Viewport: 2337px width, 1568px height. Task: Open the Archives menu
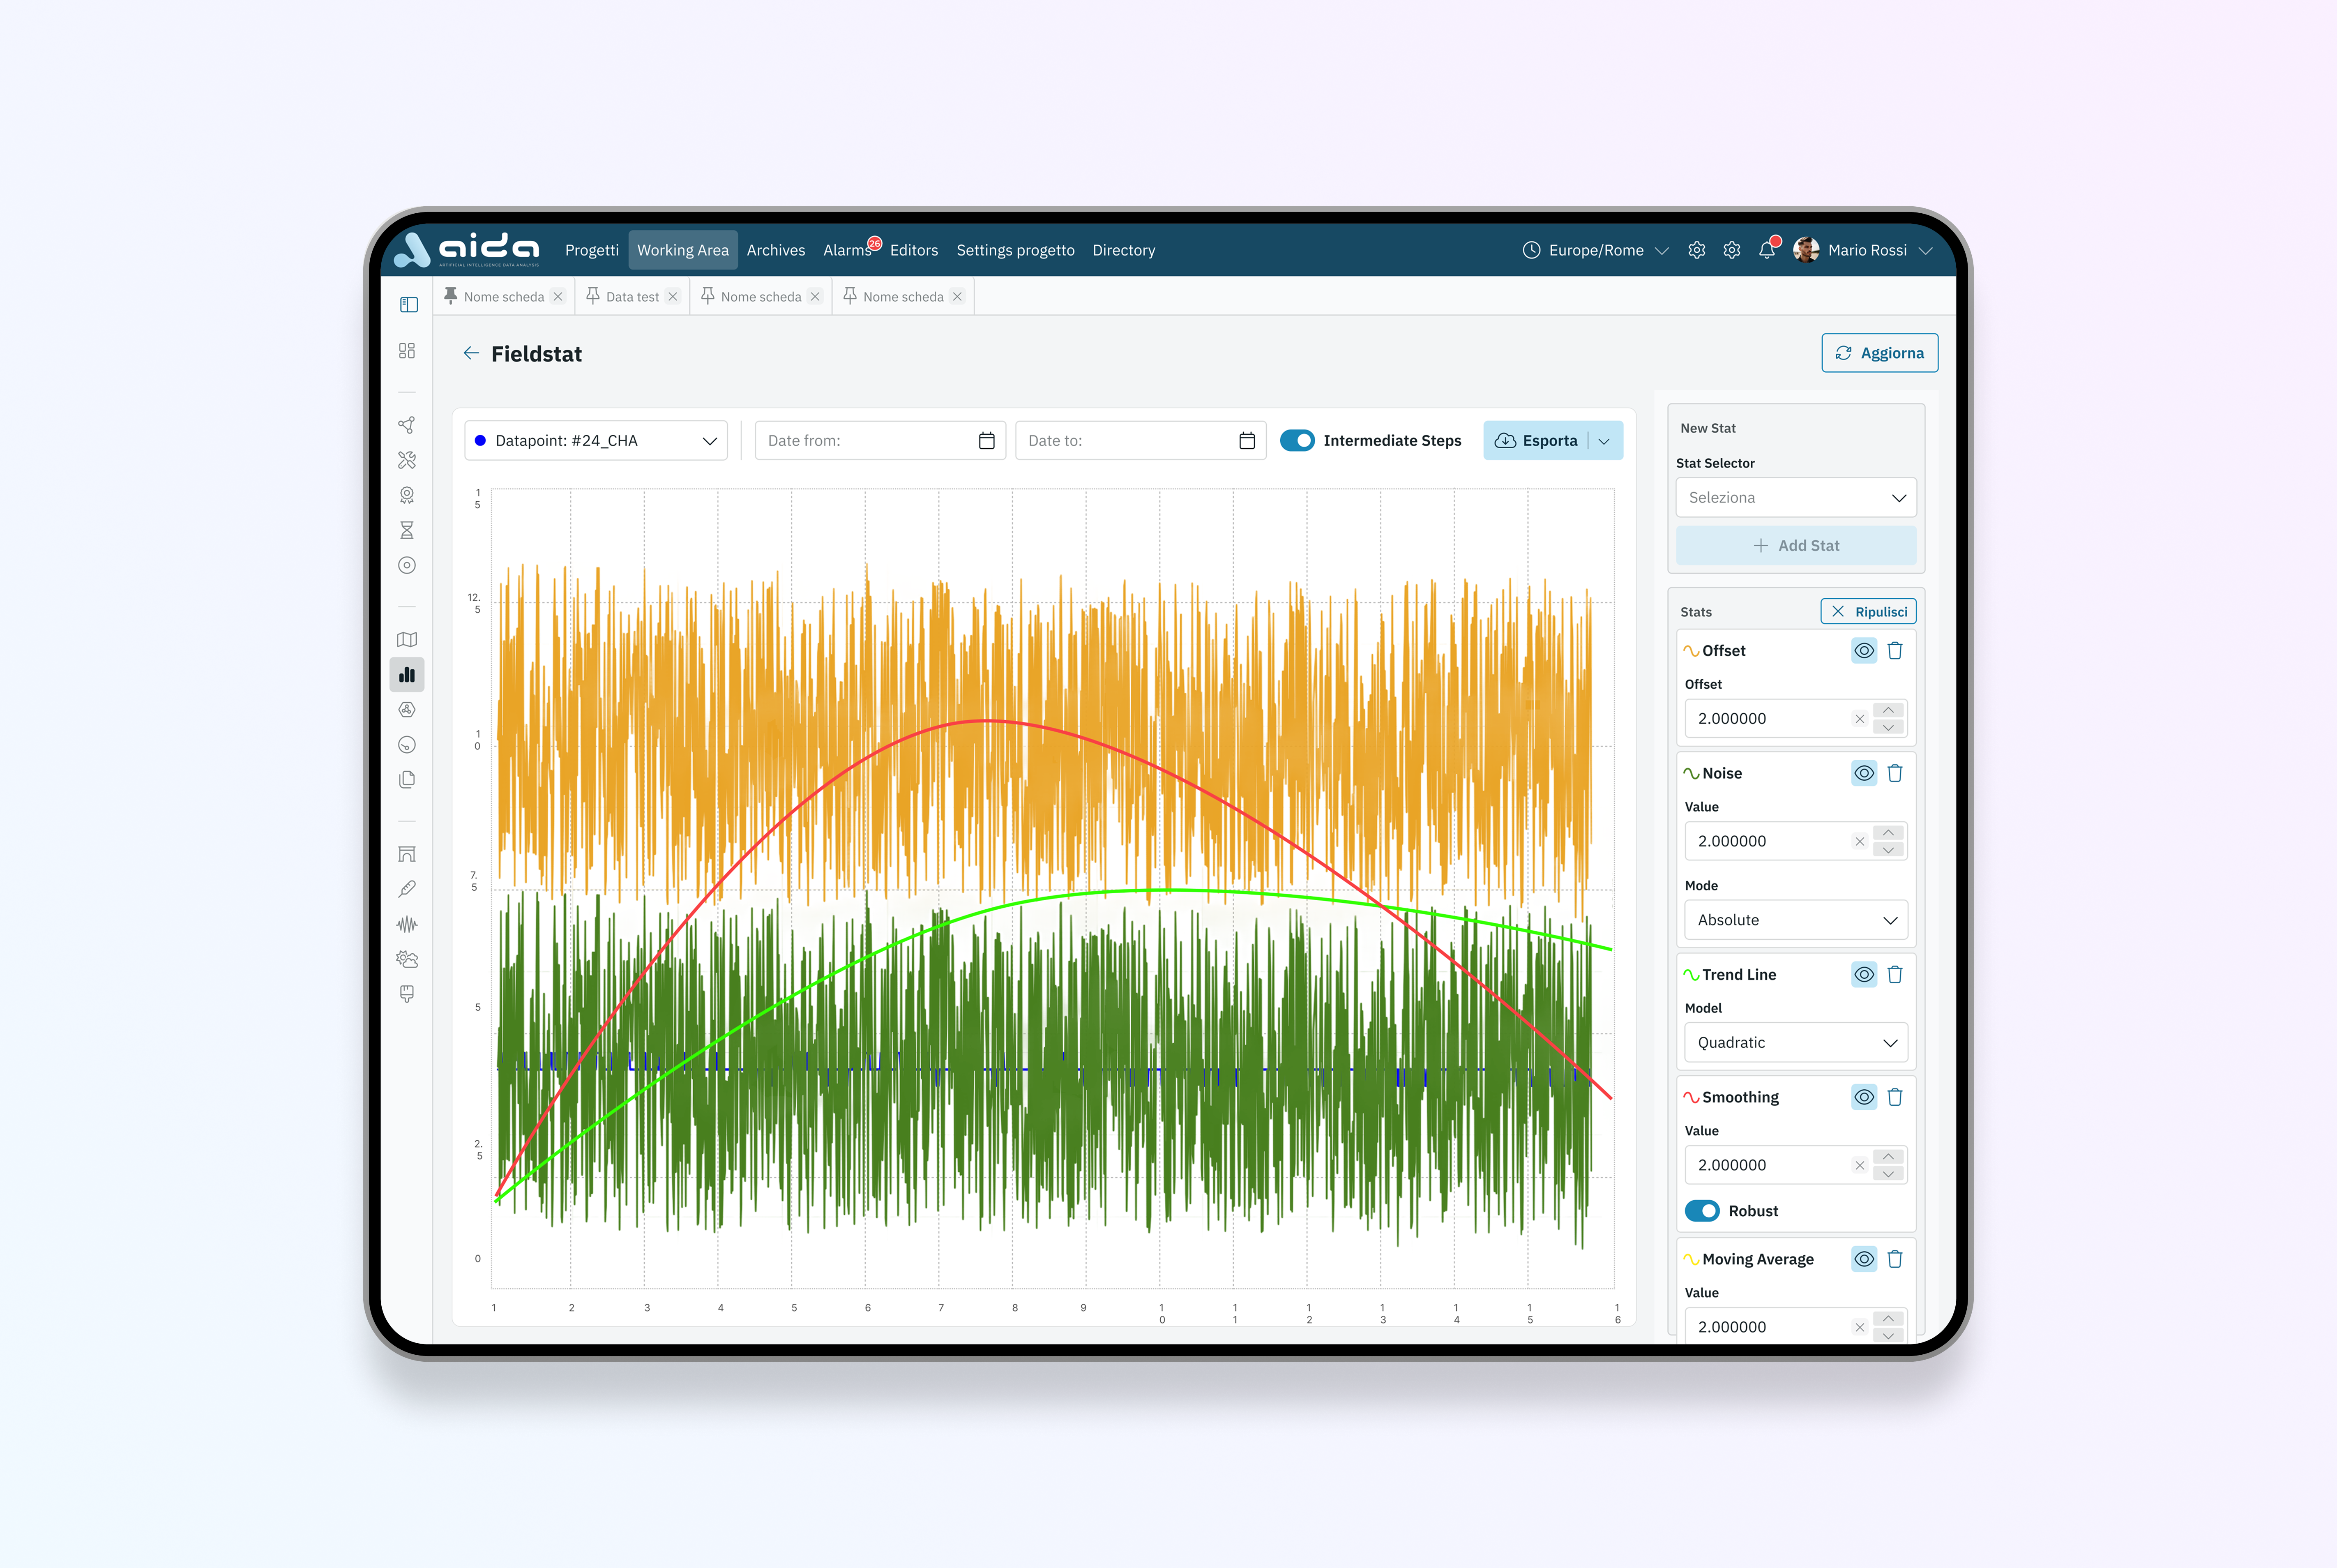point(776,250)
